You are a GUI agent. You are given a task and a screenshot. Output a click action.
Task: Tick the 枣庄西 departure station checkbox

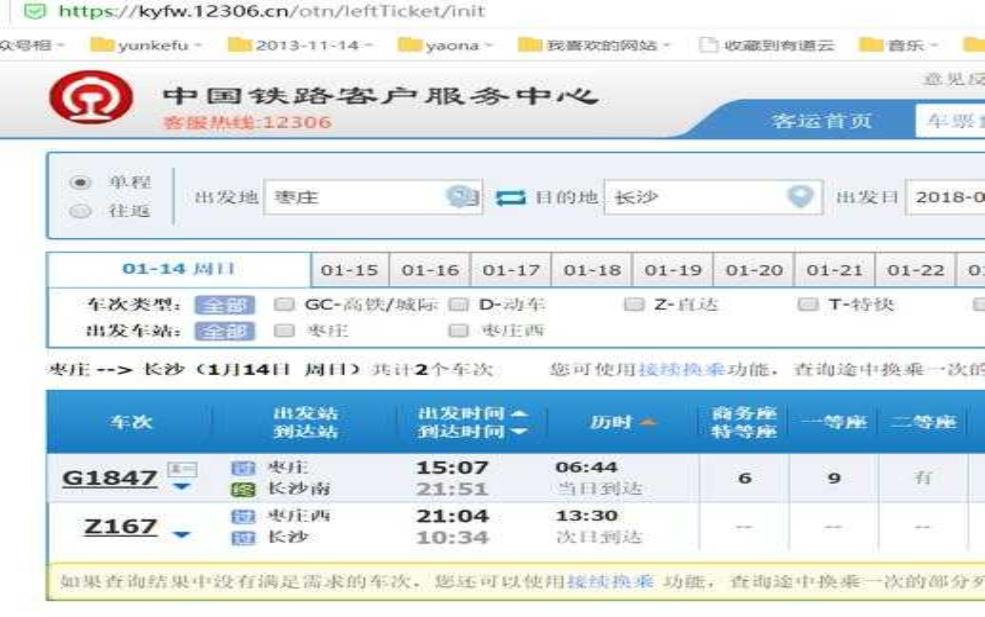point(459,330)
